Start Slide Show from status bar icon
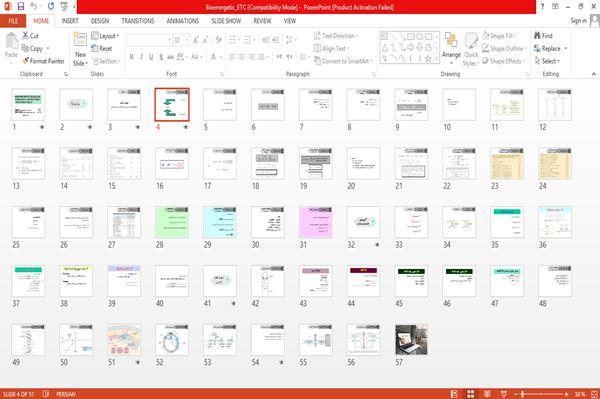This screenshot has width=600, height=399. (x=504, y=394)
